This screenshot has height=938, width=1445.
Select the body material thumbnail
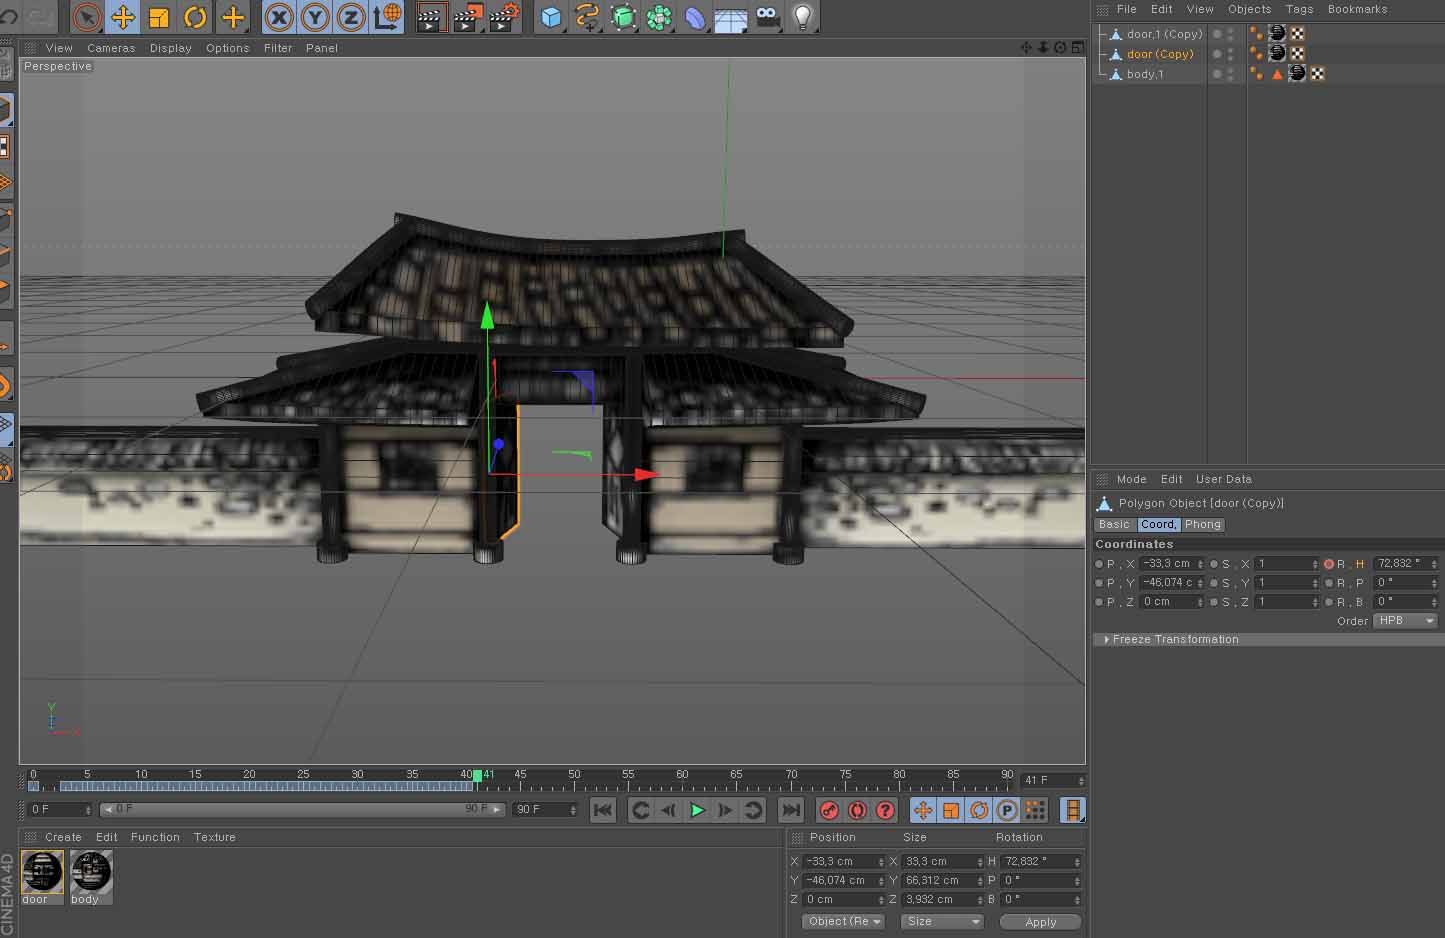91,872
